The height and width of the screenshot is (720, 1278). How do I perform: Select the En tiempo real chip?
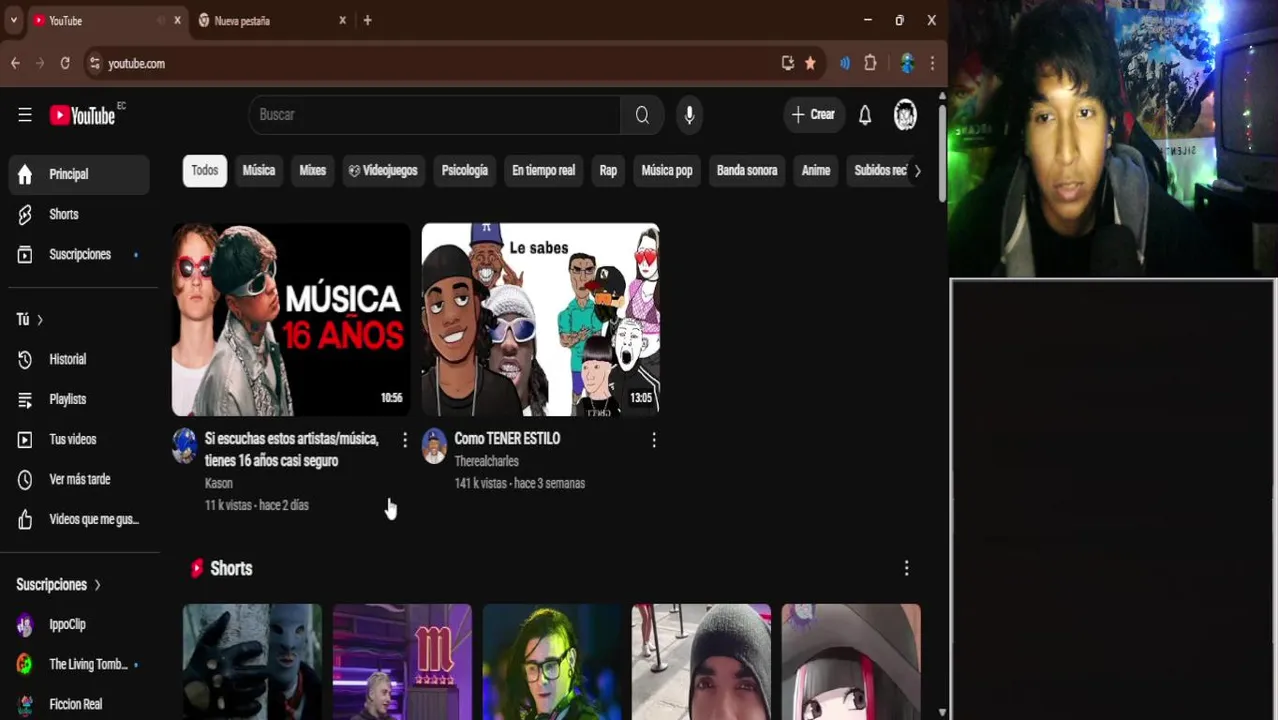click(x=543, y=171)
